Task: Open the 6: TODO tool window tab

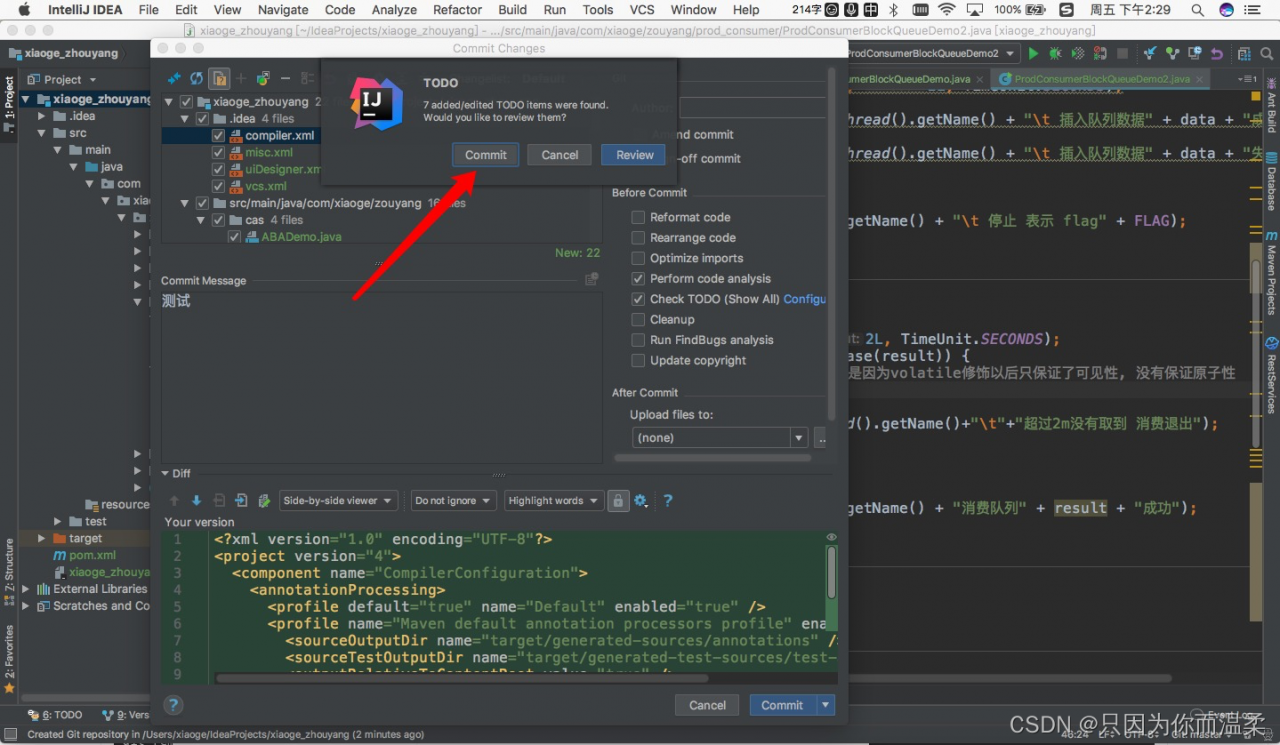Action: [x=56, y=715]
